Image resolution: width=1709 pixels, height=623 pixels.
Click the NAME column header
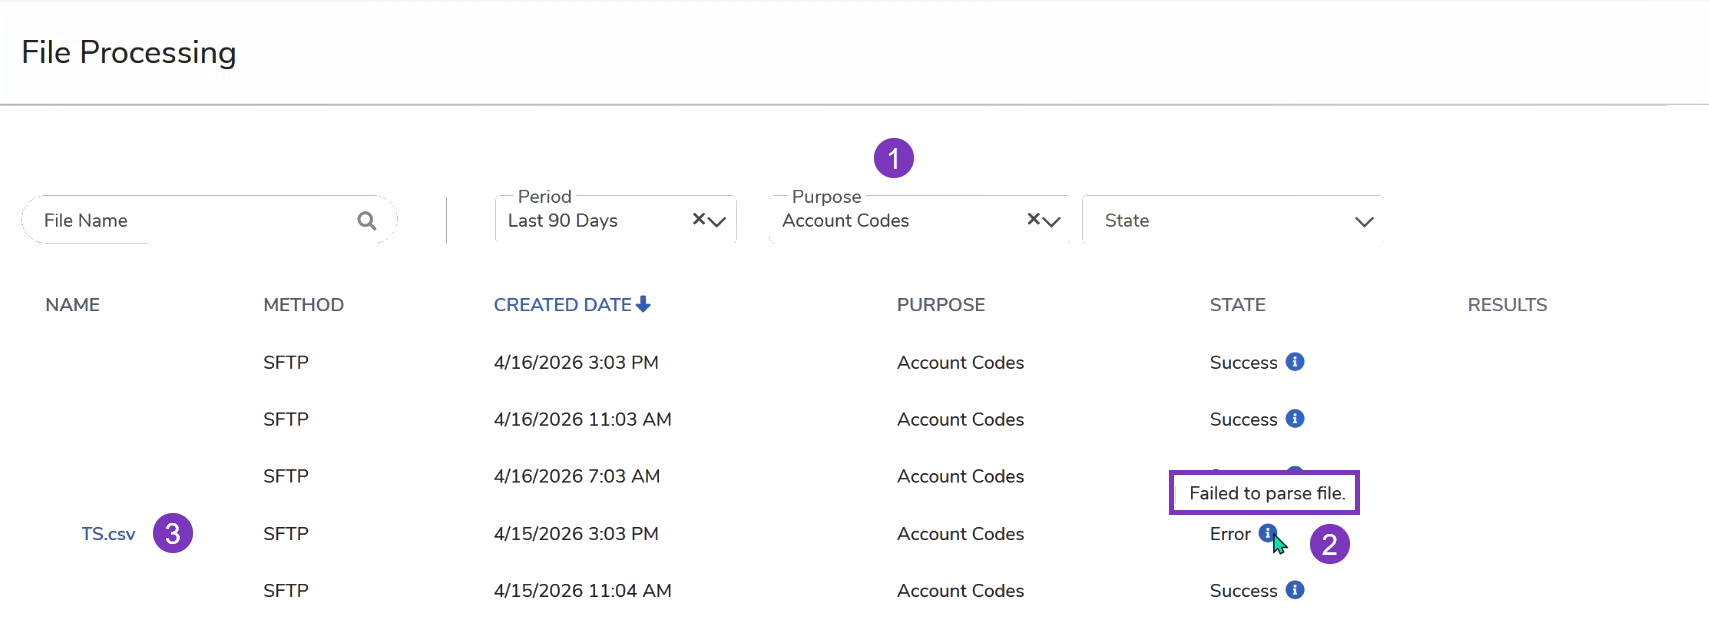72,305
